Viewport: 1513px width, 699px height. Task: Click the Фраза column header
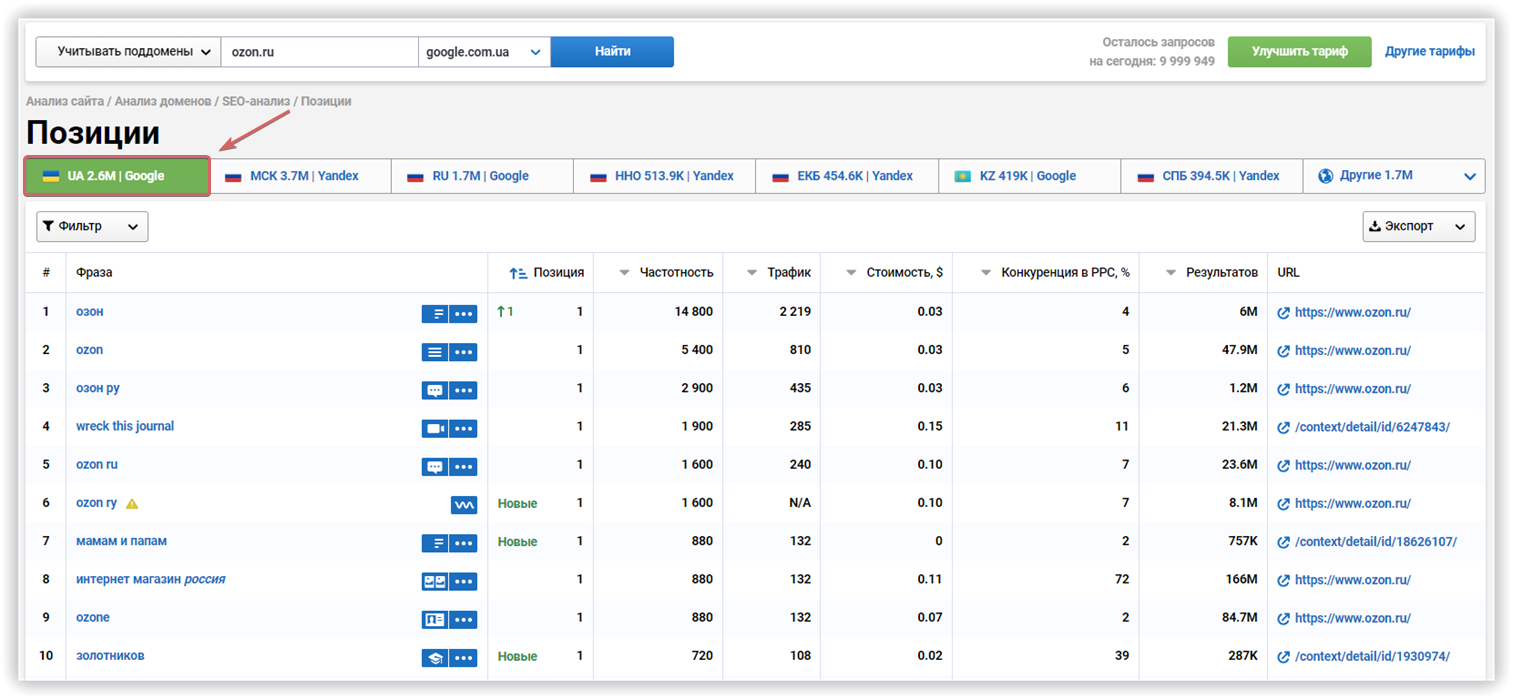click(x=94, y=273)
